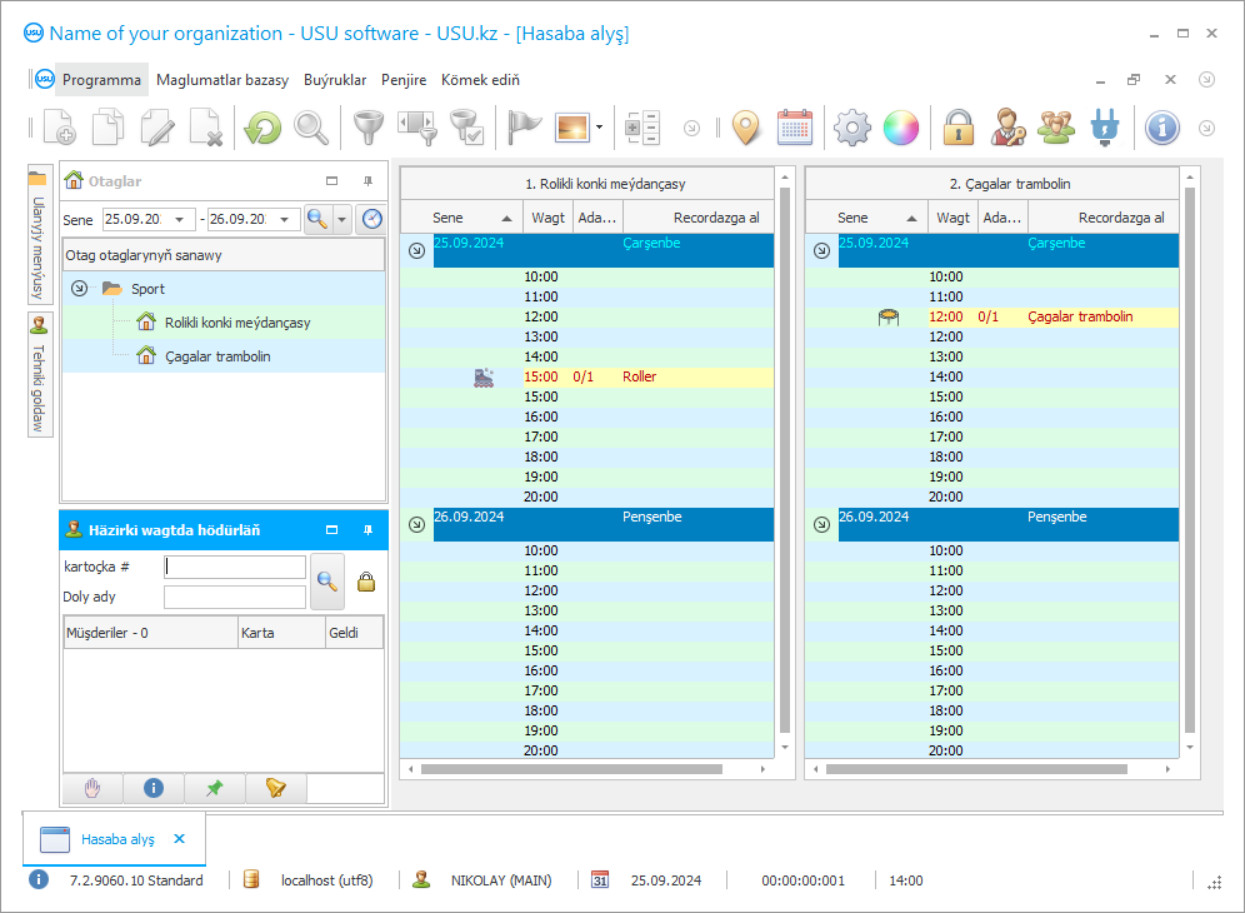Open the color wheel theme picker
The width and height of the screenshot is (1245, 913).
pos(900,128)
